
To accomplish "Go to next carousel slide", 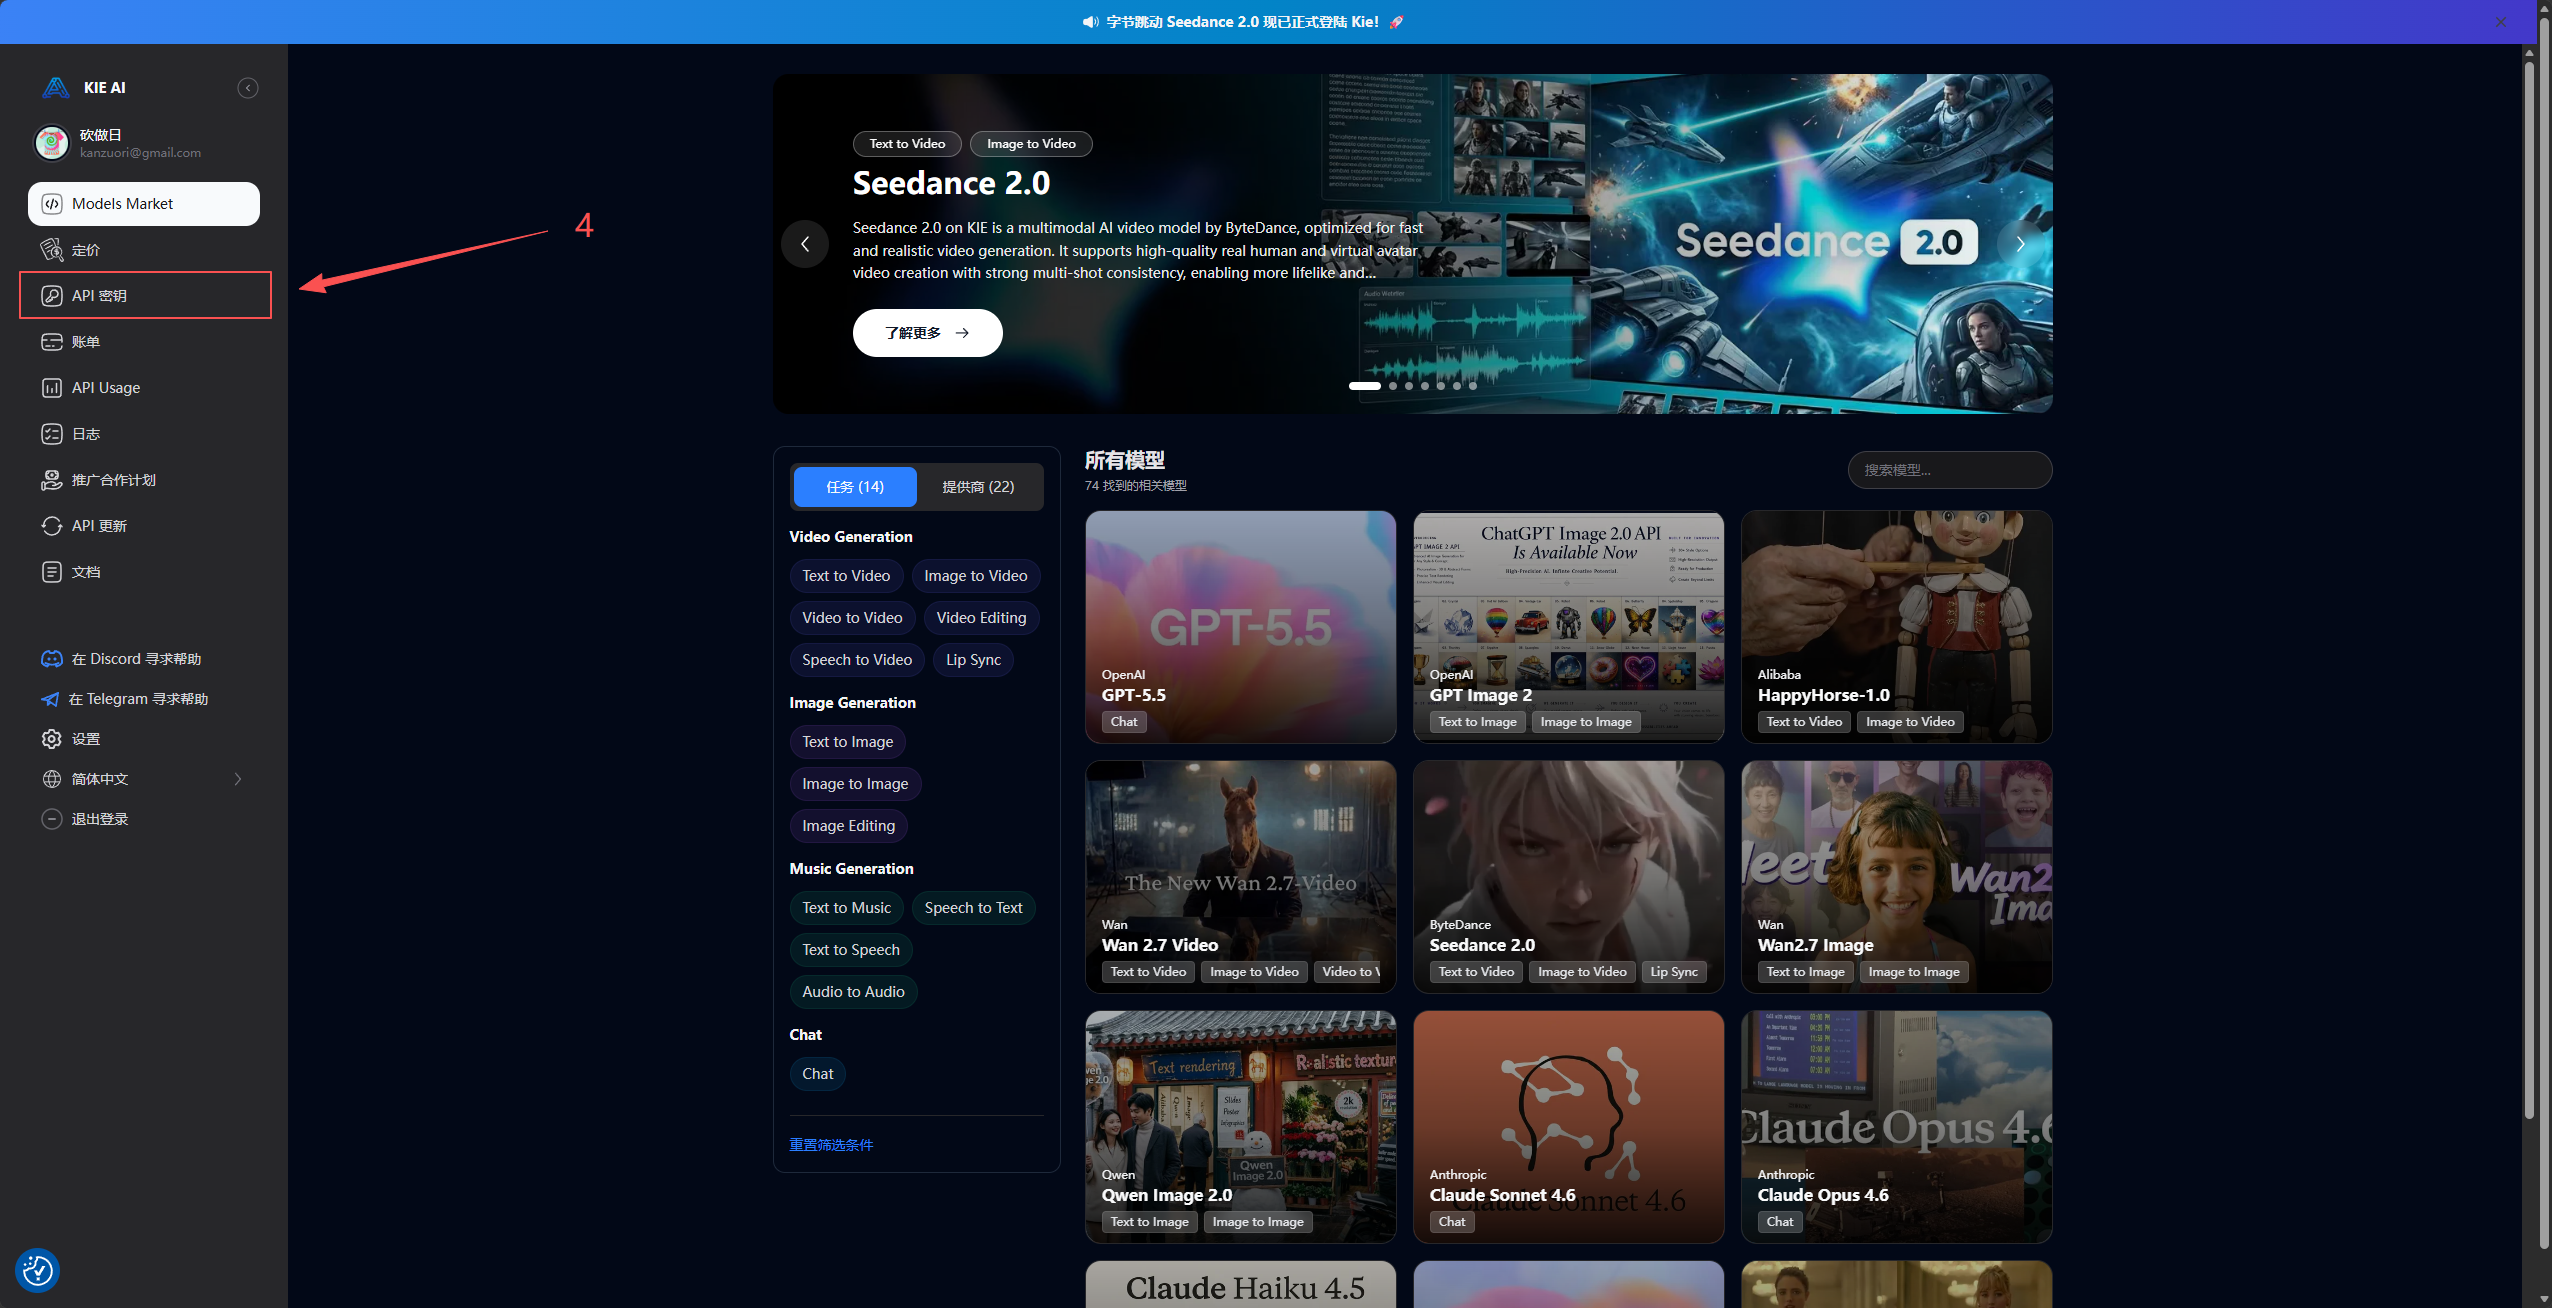I will 2021,244.
